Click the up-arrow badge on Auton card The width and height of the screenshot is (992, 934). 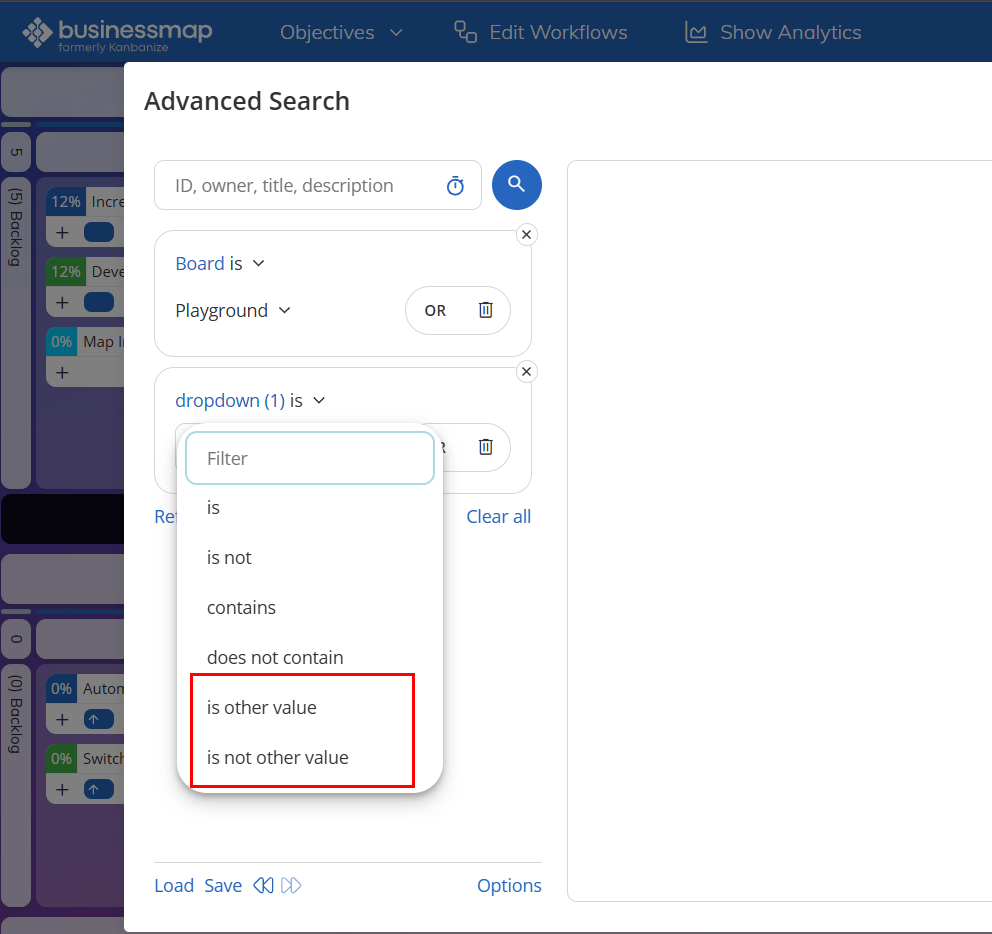click(99, 719)
